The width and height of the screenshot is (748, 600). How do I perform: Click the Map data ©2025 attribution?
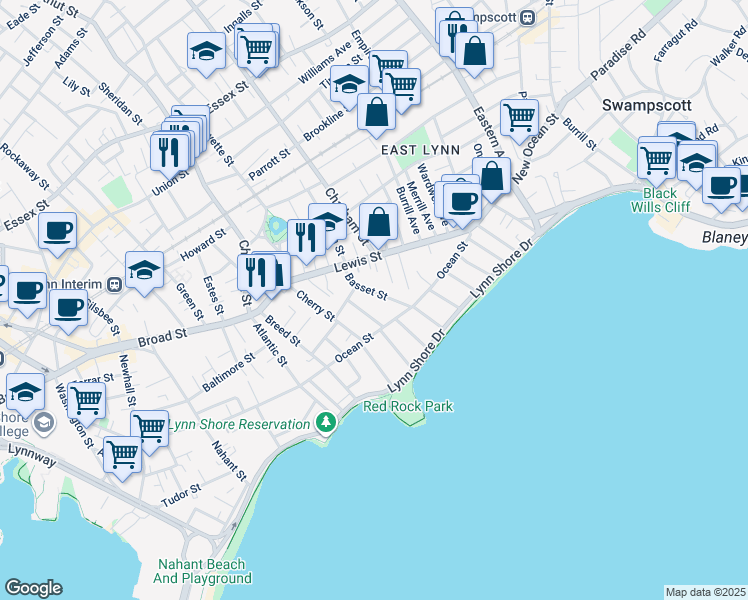pos(705,592)
